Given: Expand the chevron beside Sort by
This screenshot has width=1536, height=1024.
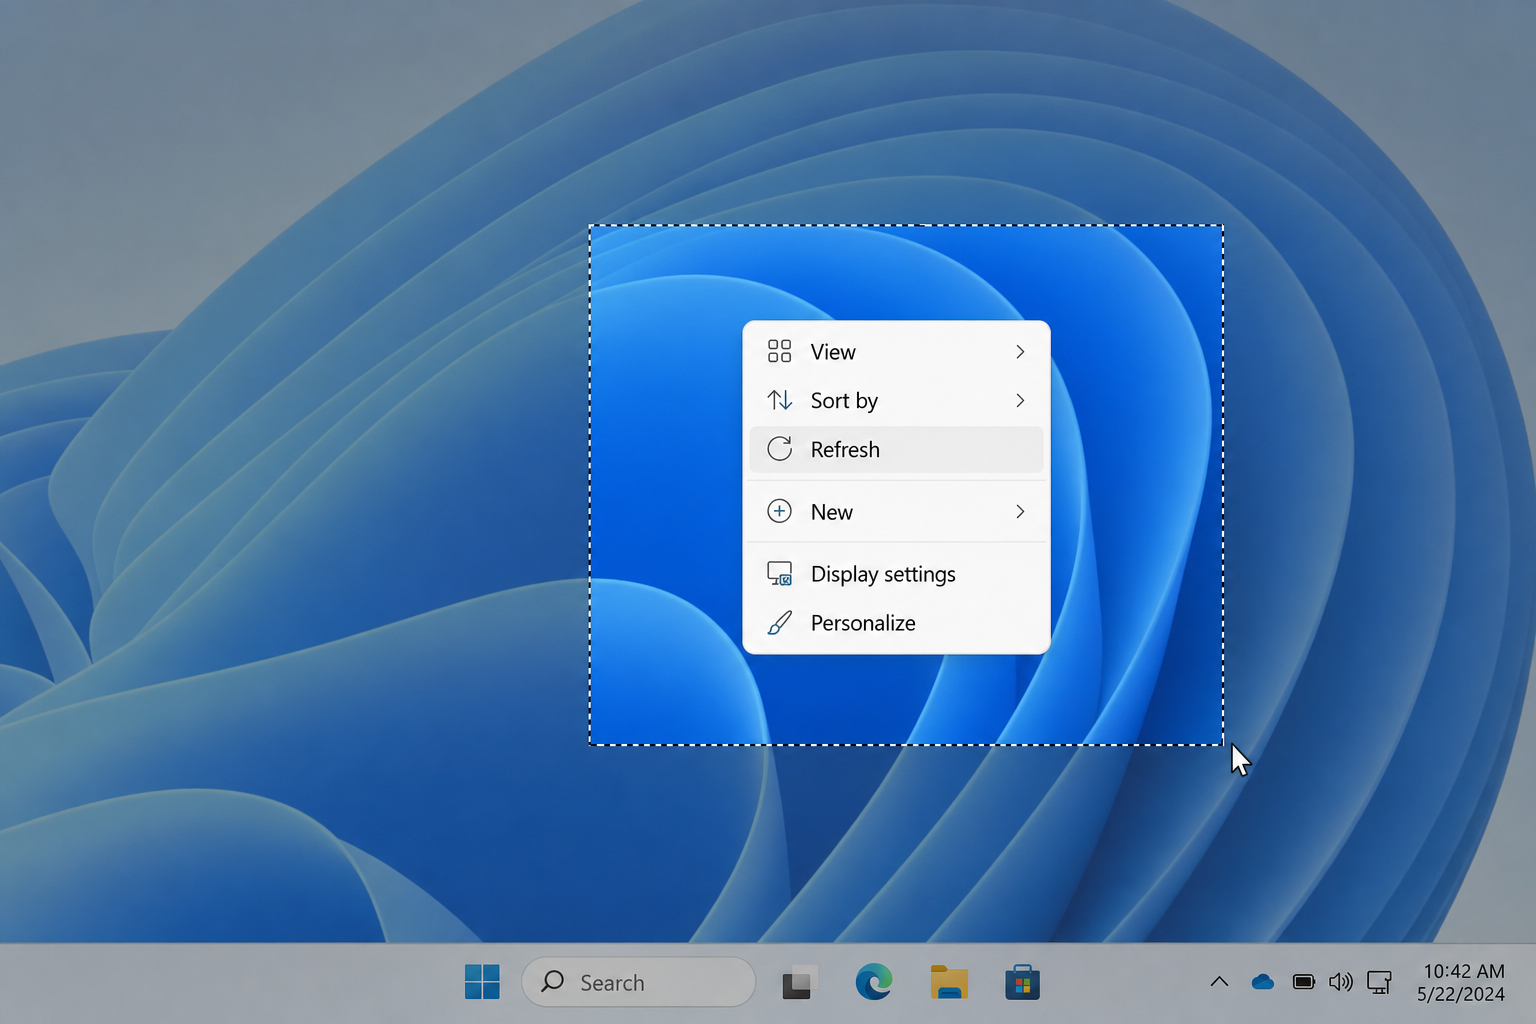Looking at the screenshot, I should point(1020,401).
